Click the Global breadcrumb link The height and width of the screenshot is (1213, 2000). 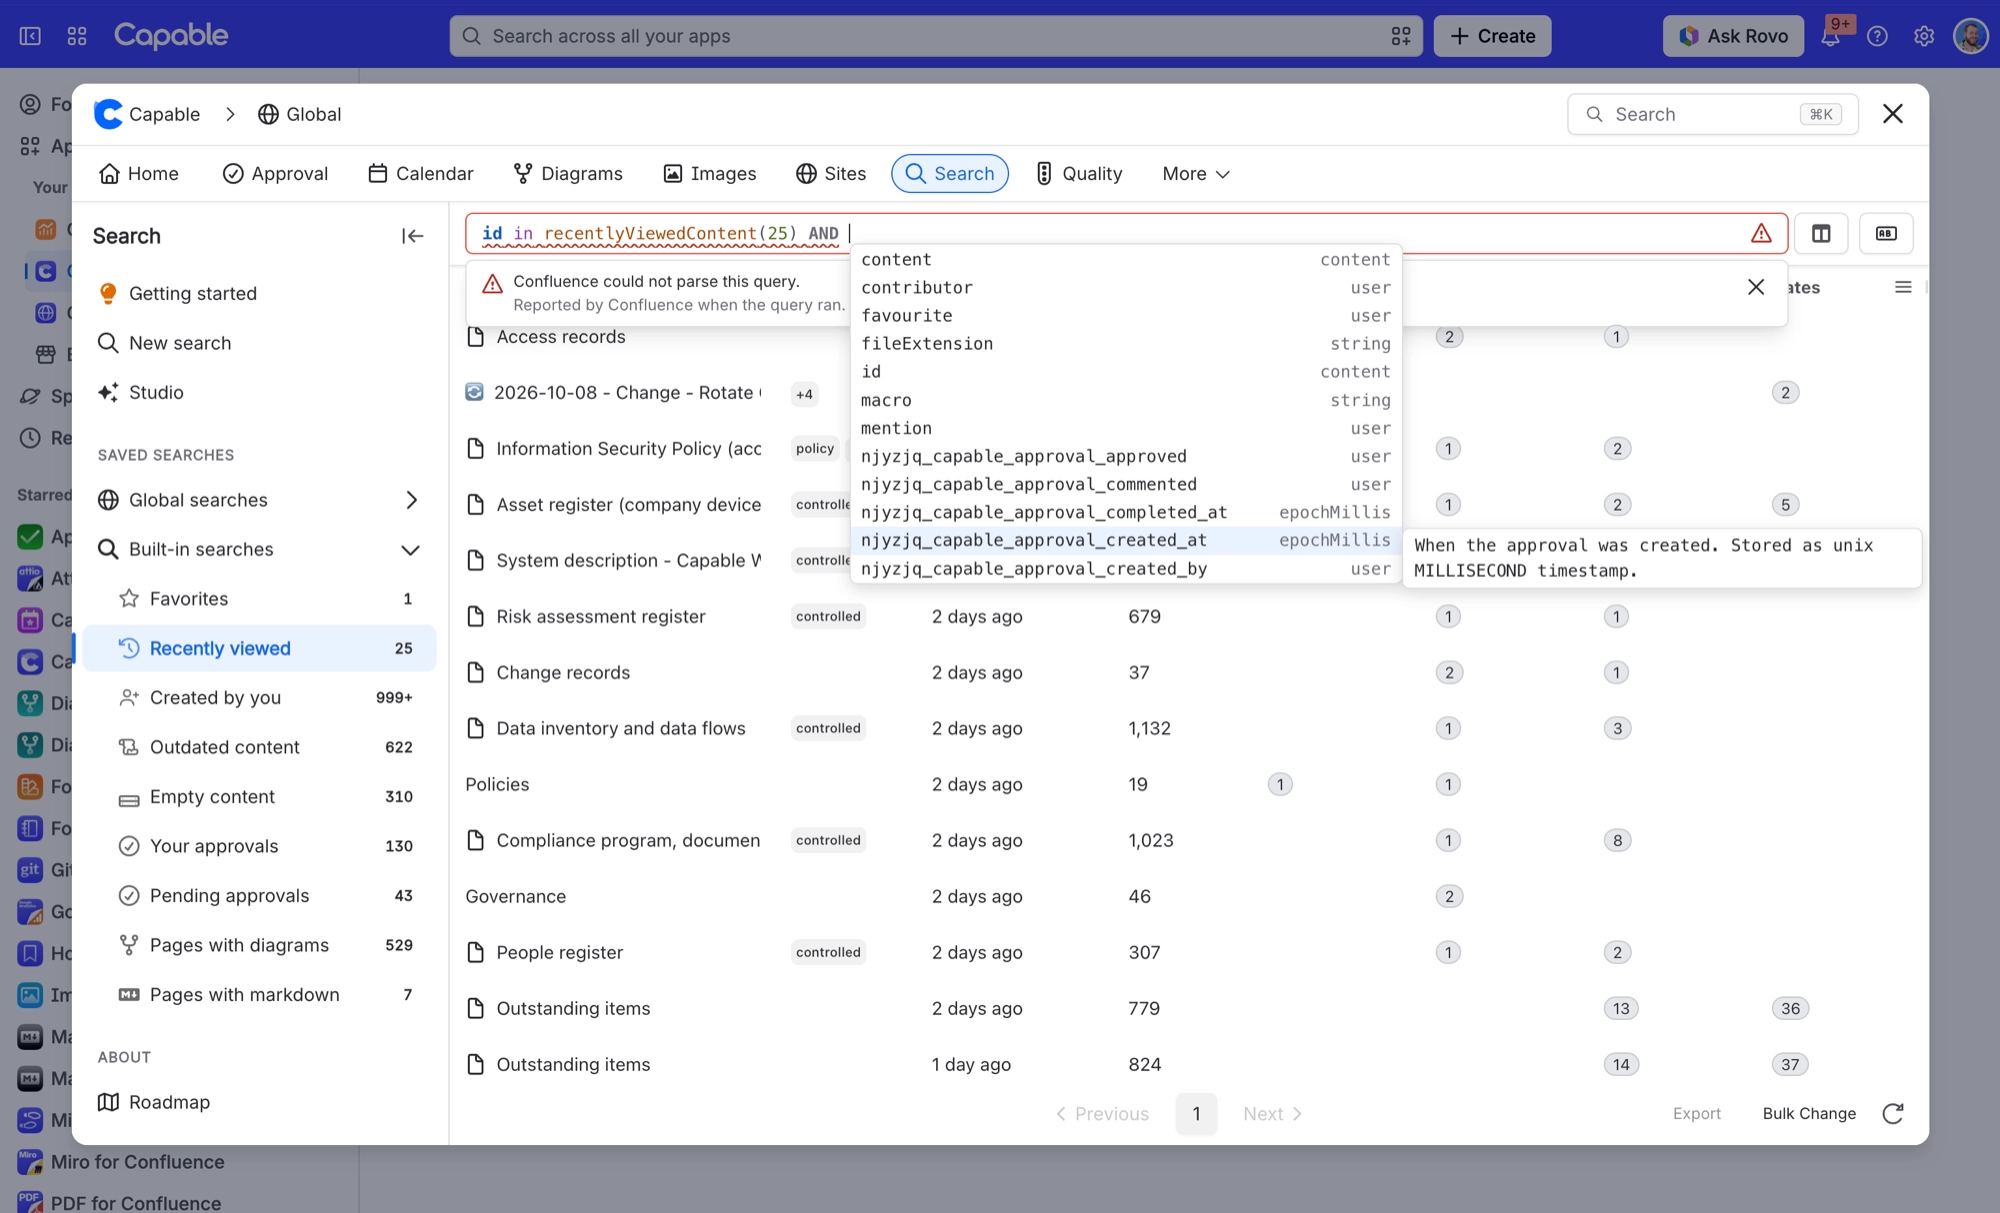(300, 114)
